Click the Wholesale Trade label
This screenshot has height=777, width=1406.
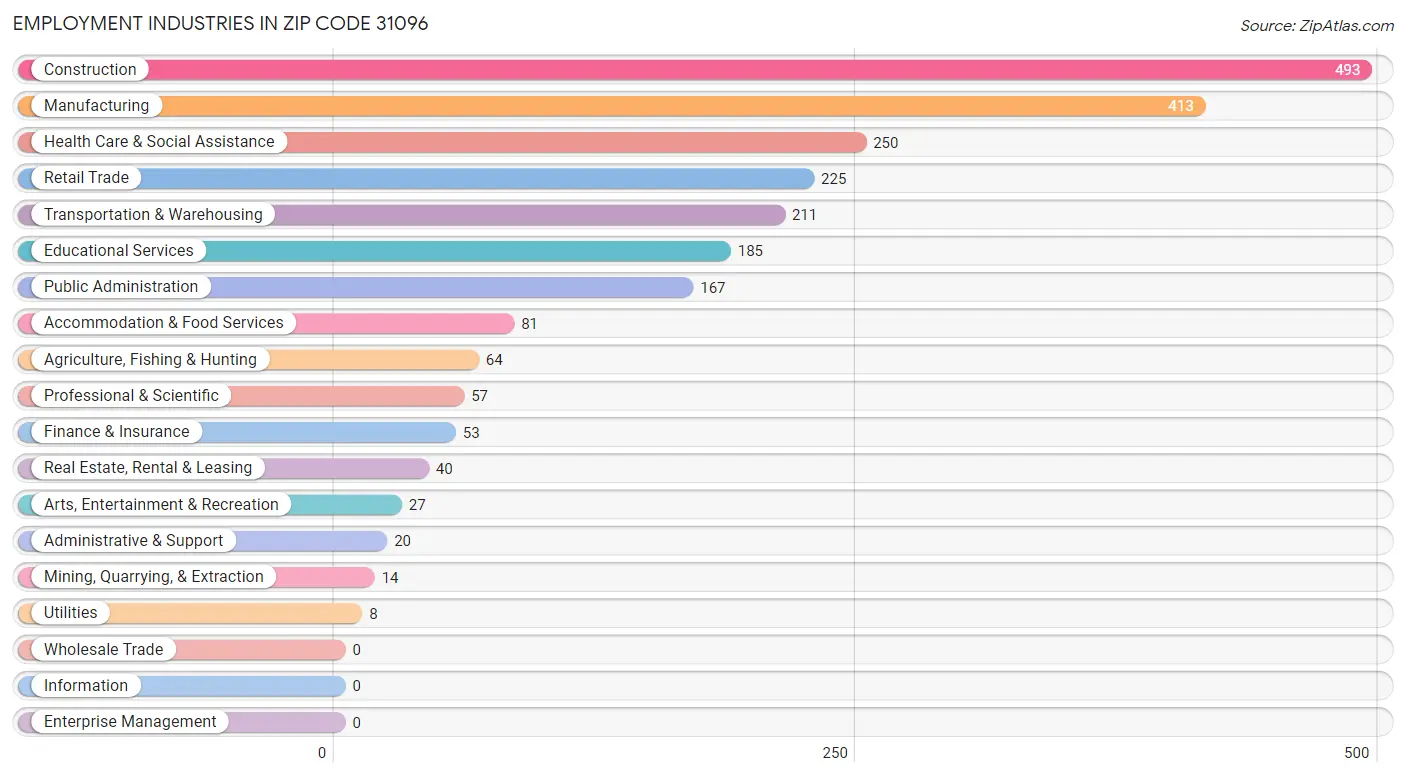coord(103,650)
